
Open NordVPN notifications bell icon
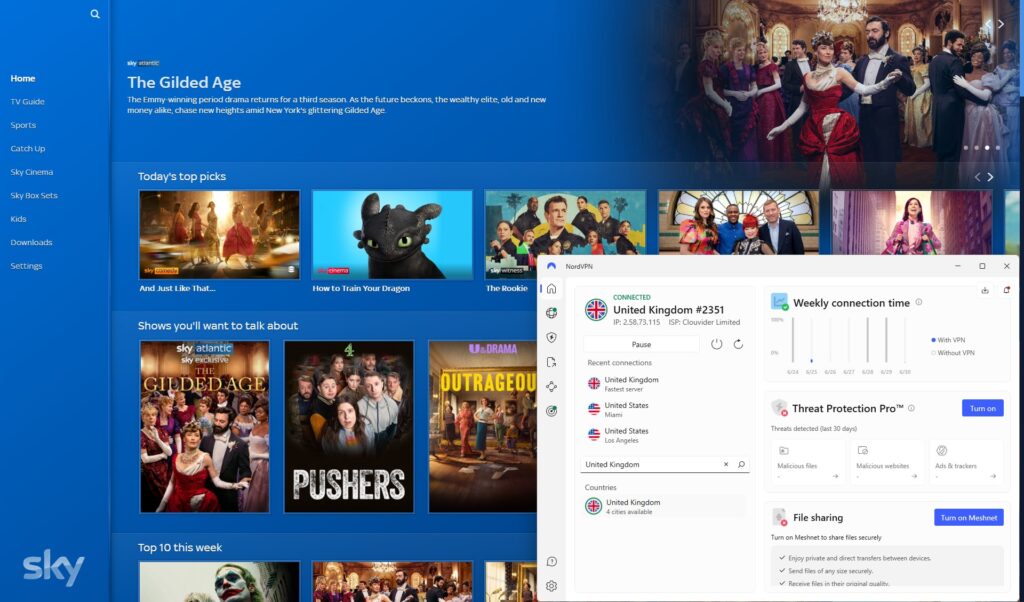tap(1006, 290)
